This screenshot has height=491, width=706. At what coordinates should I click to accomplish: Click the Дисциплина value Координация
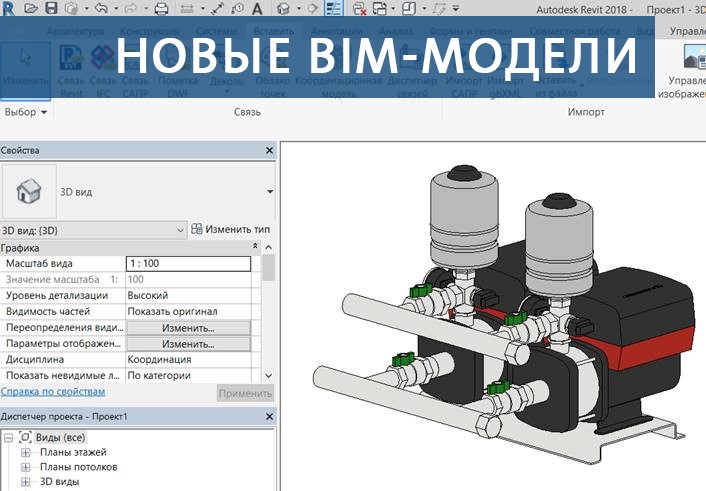(x=188, y=359)
